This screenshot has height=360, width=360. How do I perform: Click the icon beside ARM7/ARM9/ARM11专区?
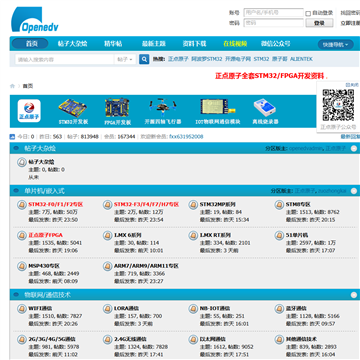(x=108, y=266)
